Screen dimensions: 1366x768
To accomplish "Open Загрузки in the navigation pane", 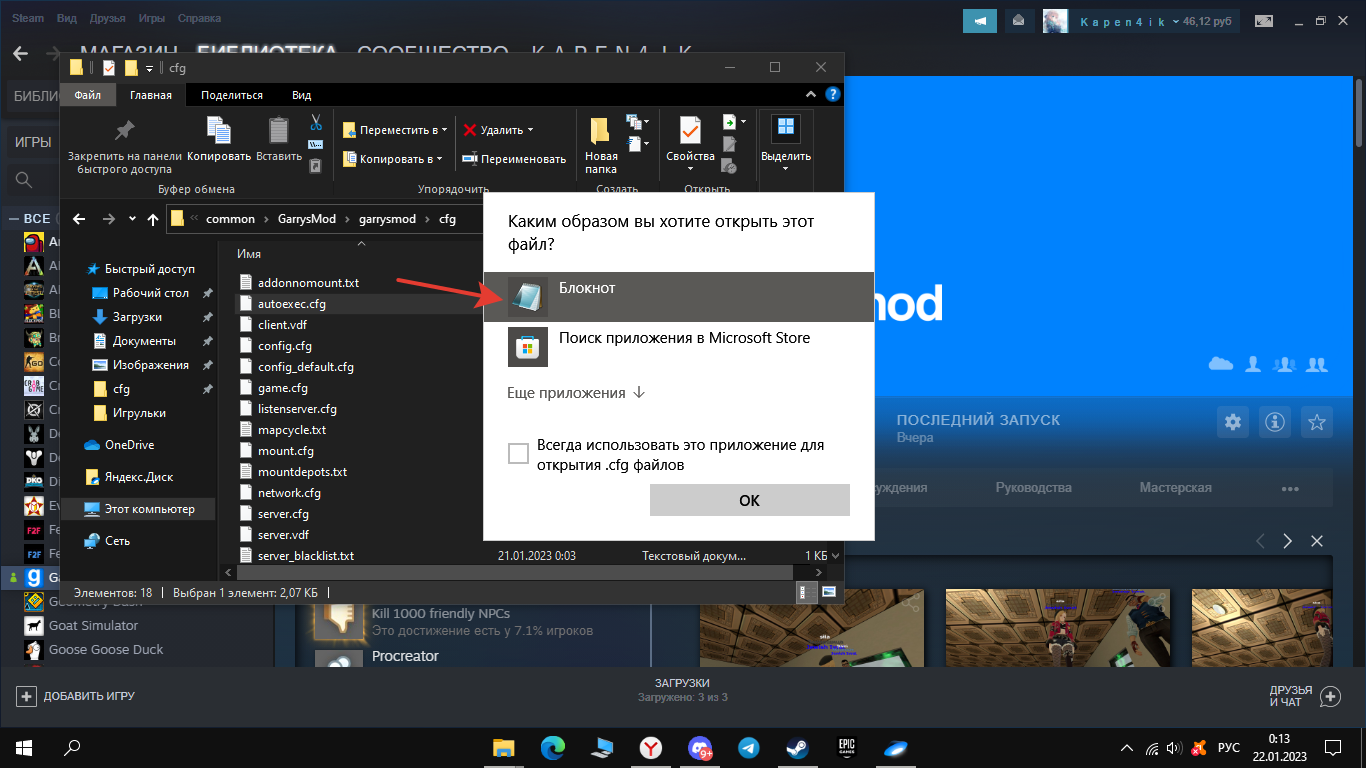I will pos(137,317).
